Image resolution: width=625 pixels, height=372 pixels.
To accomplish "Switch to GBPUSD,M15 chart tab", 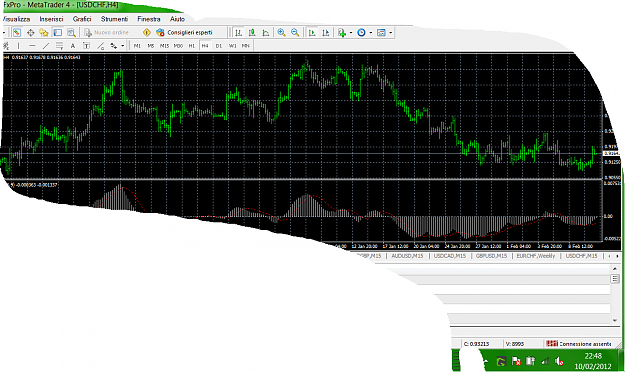I will (491, 256).
